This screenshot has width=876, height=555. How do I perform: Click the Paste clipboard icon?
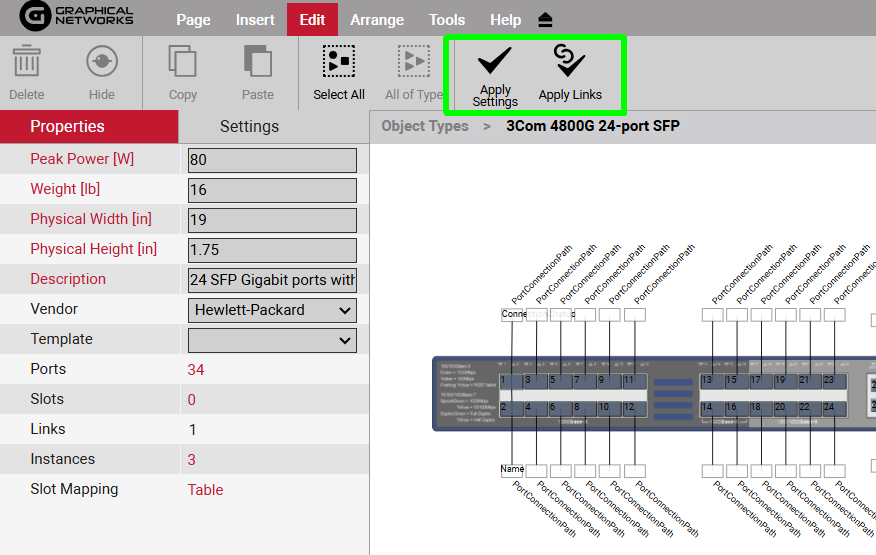coord(257,63)
